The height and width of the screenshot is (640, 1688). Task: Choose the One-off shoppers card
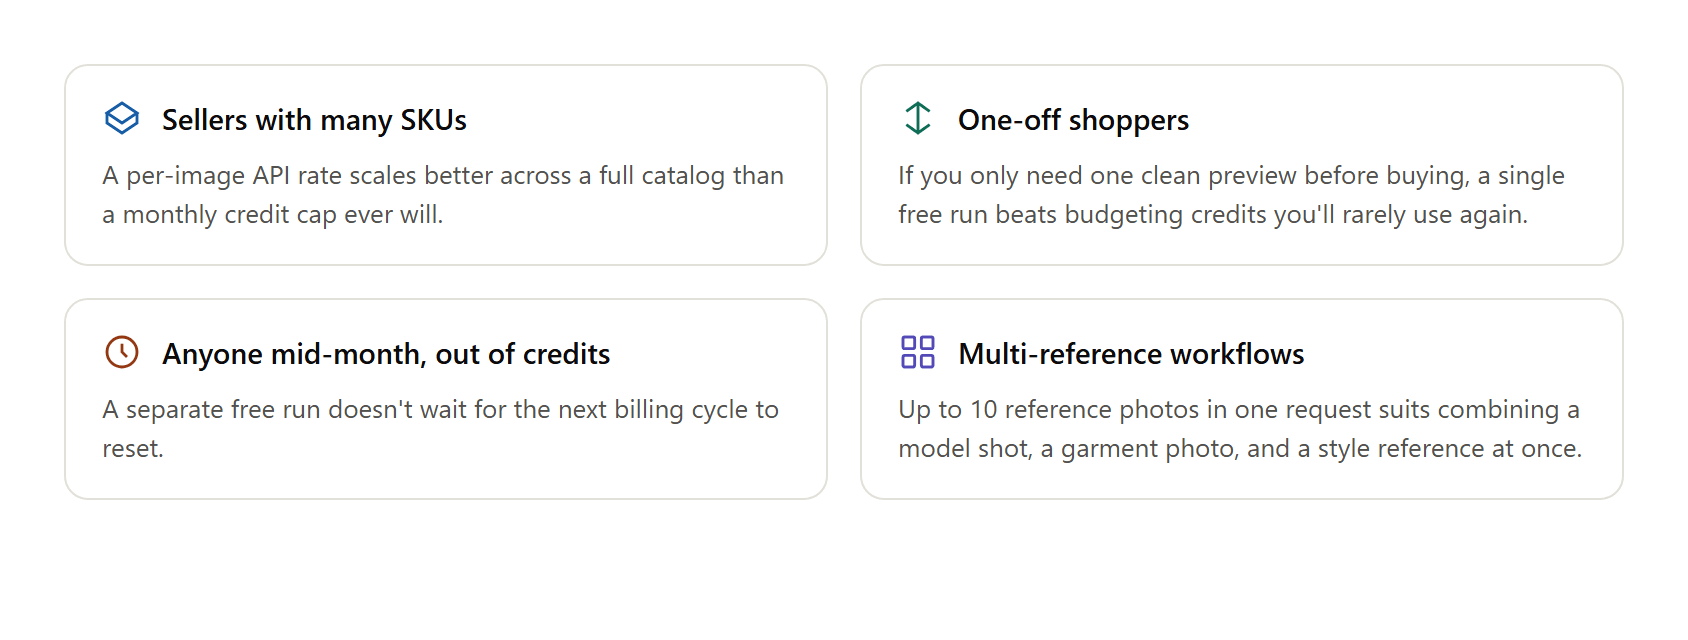(x=1242, y=165)
